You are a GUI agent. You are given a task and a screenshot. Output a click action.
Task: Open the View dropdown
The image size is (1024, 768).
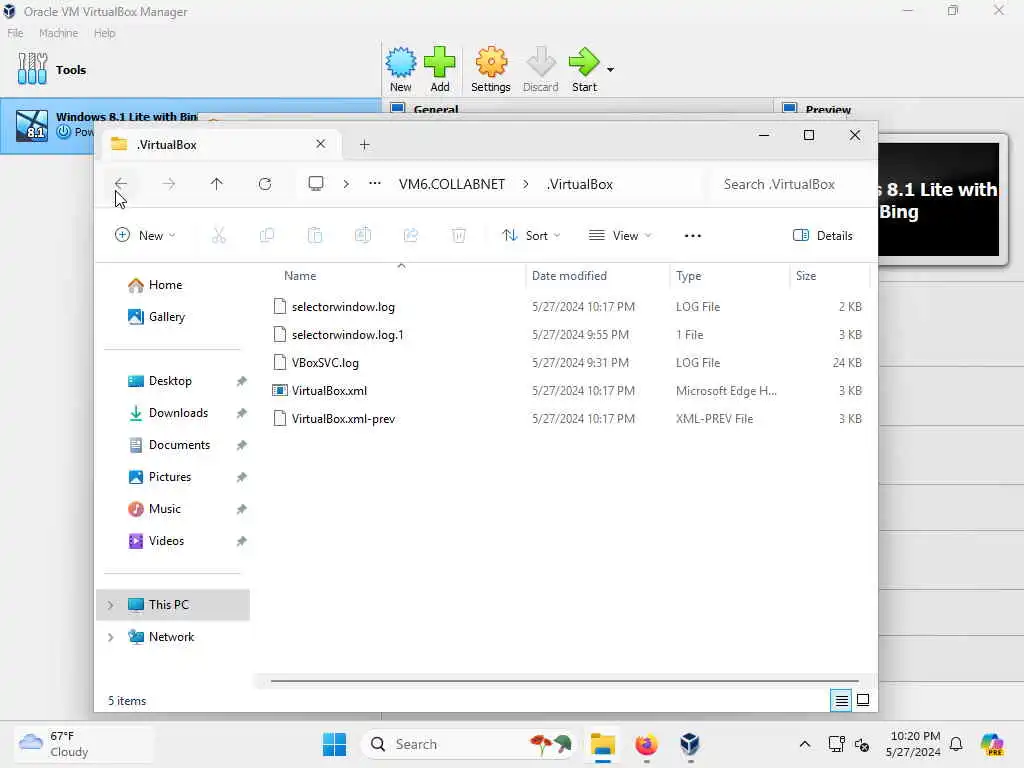[620, 236]
